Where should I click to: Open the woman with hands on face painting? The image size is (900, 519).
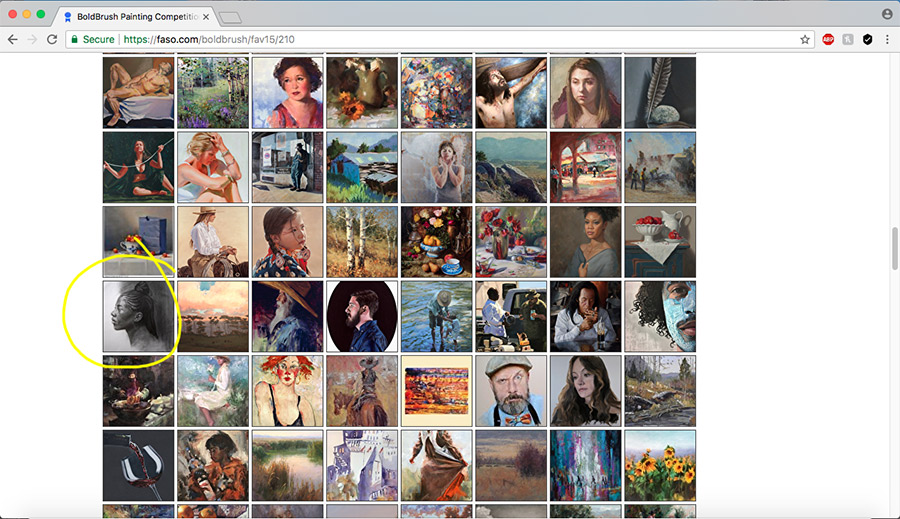[x=437, y=167]
